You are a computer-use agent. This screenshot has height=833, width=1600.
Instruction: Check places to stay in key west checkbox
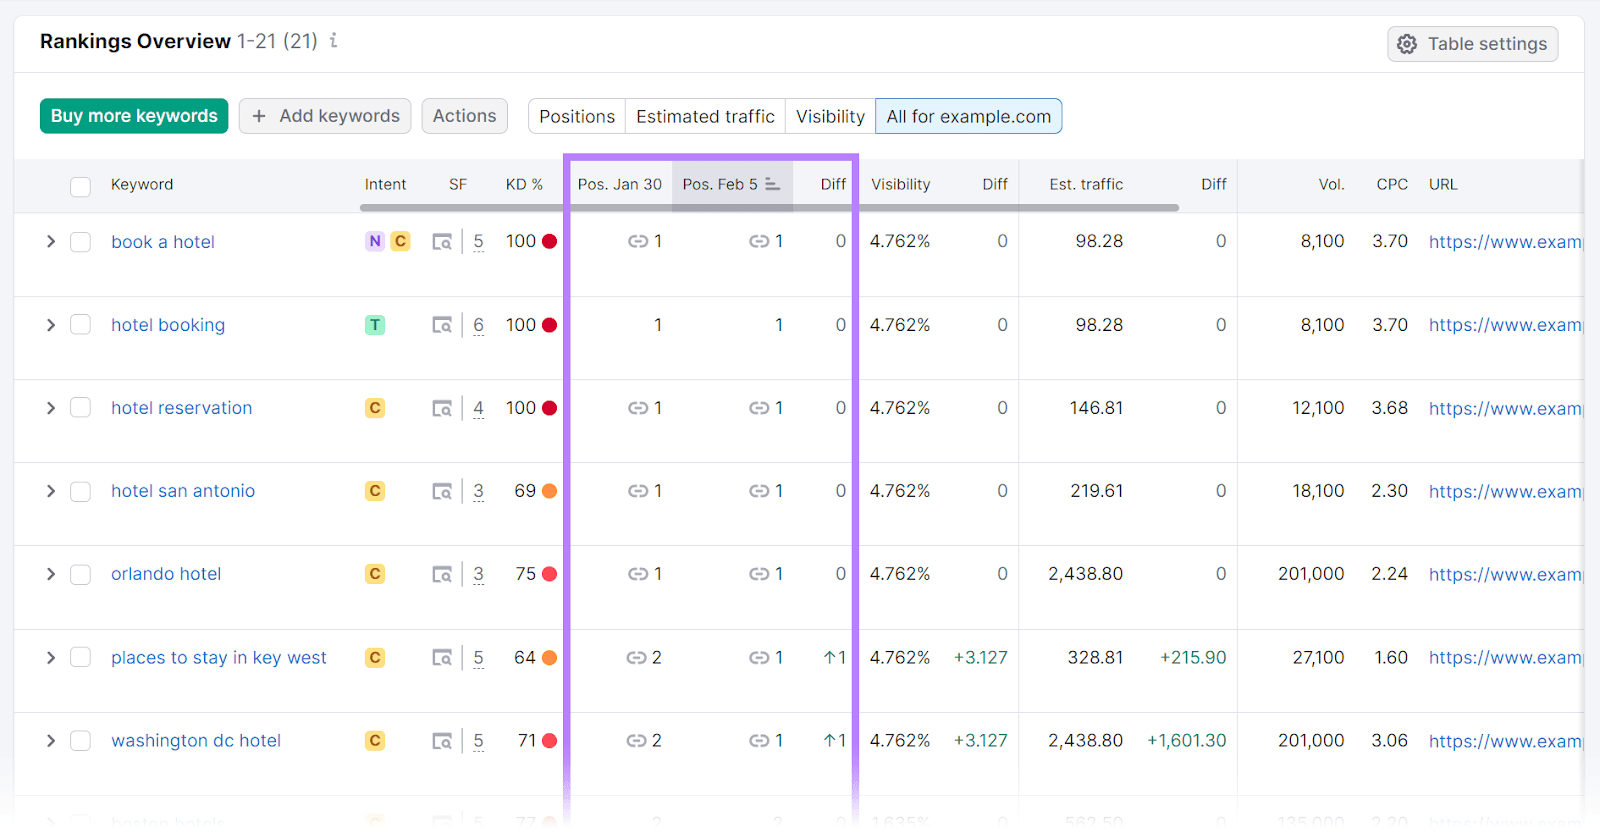[81, 658]
